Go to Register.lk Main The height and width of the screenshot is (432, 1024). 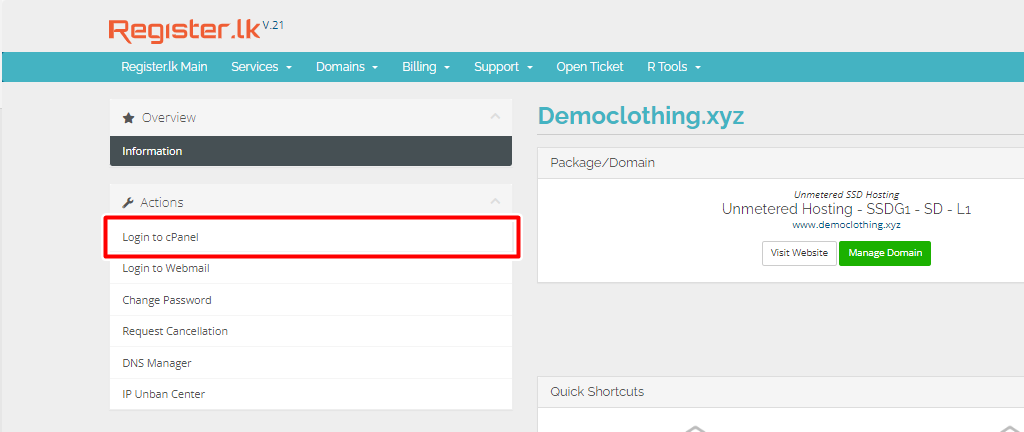pyautogui.click(x=164, y=67)
